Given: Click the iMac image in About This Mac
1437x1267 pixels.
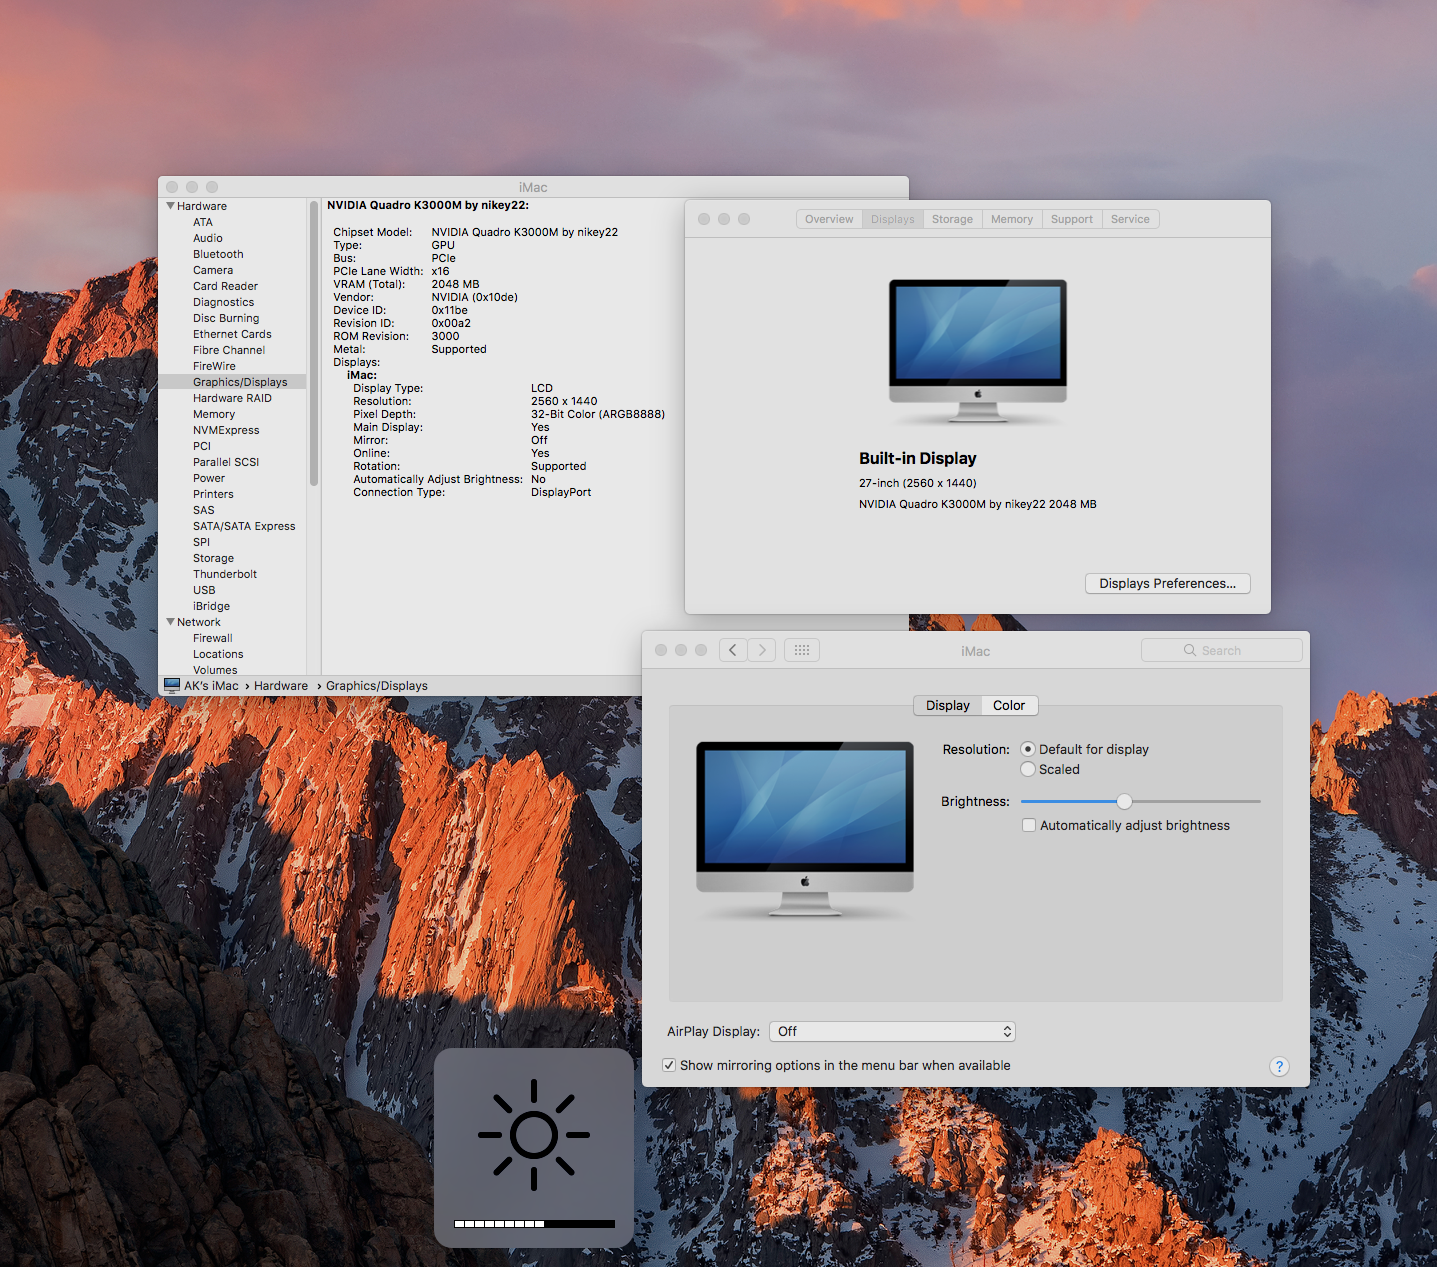Looking at the screenshot, I should (978, 352).
